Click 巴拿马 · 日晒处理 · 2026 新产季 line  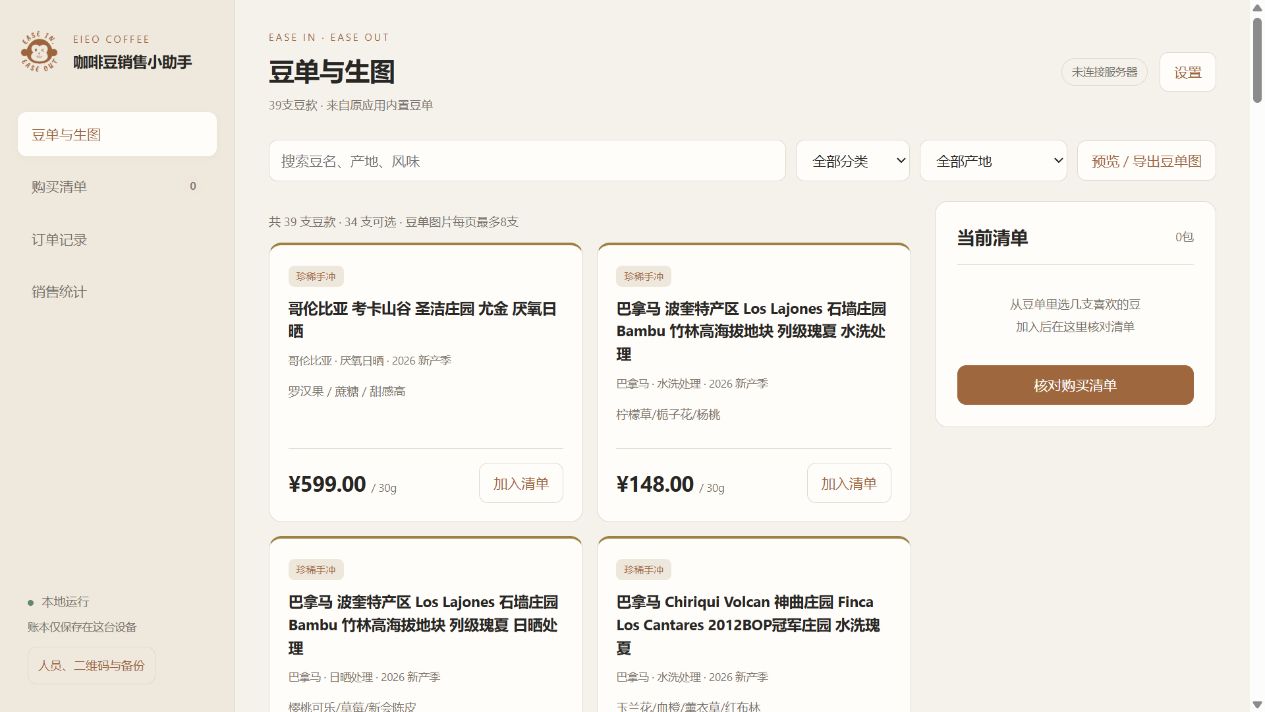click(x=364, y=677)
